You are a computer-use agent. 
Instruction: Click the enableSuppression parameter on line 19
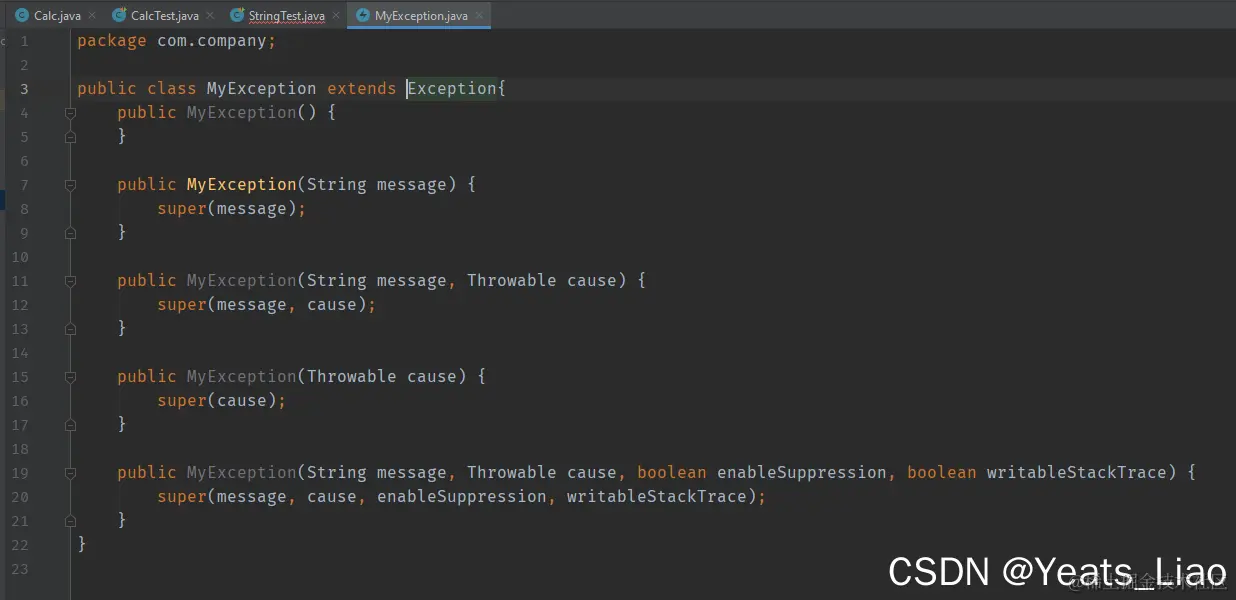[802, 473]
